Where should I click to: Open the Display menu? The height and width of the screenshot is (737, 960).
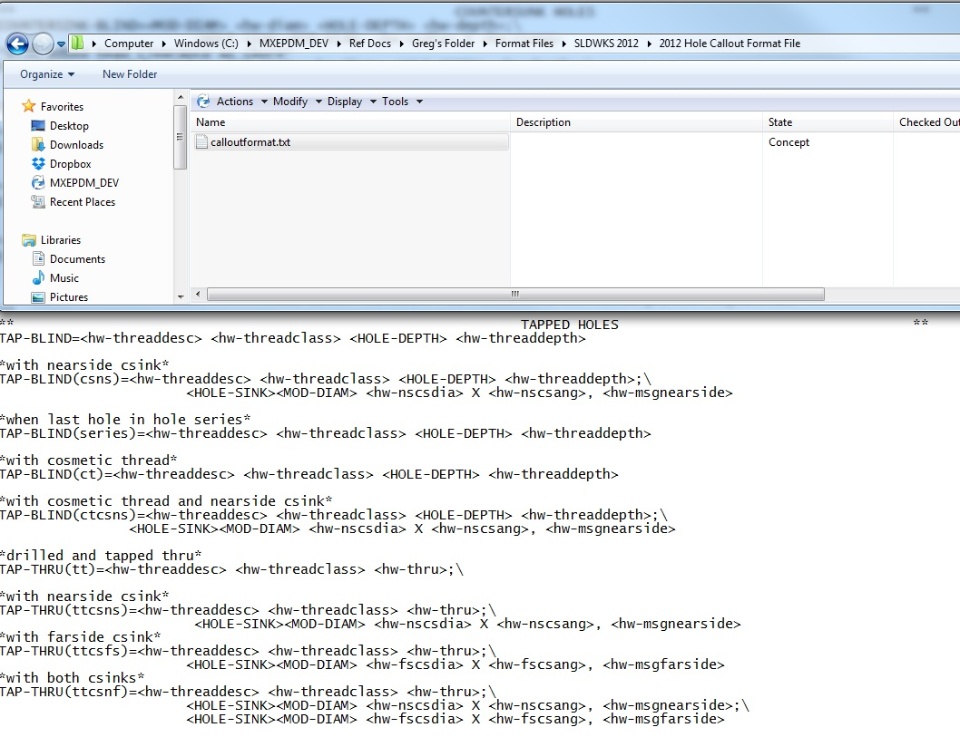click(x=351, y=102)
